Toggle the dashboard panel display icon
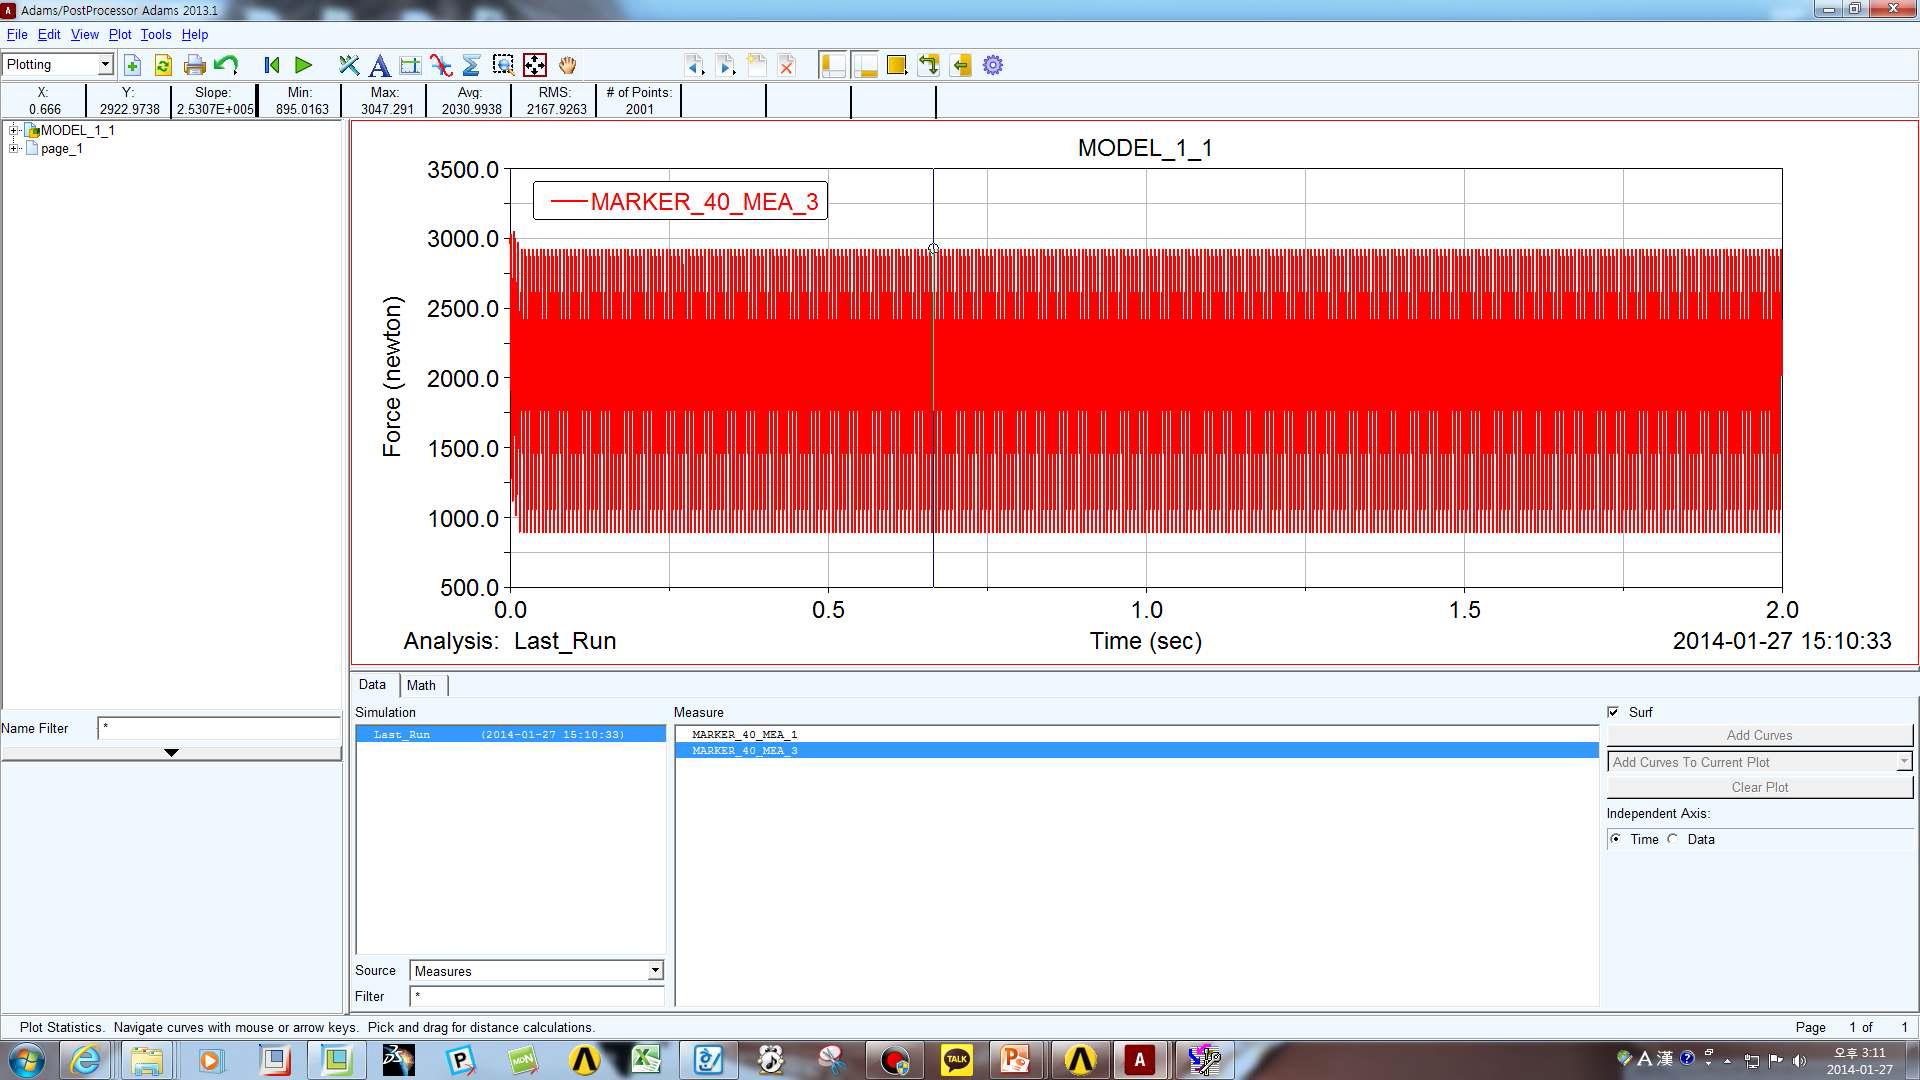1920x1080 pixels. tap(865, 66)
